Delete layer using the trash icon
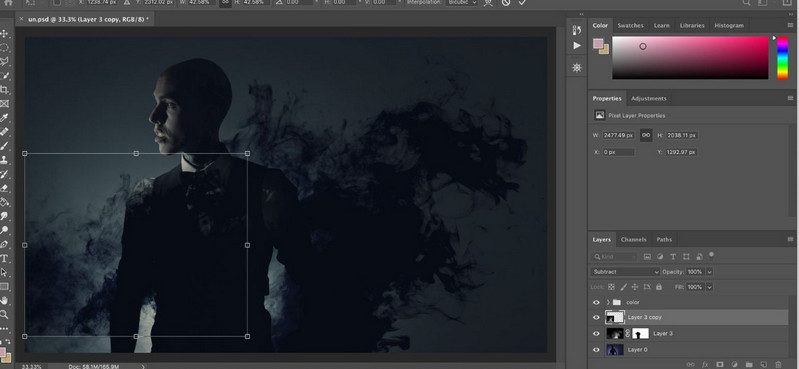The image size is (799, 369). (x=778, y=364)
